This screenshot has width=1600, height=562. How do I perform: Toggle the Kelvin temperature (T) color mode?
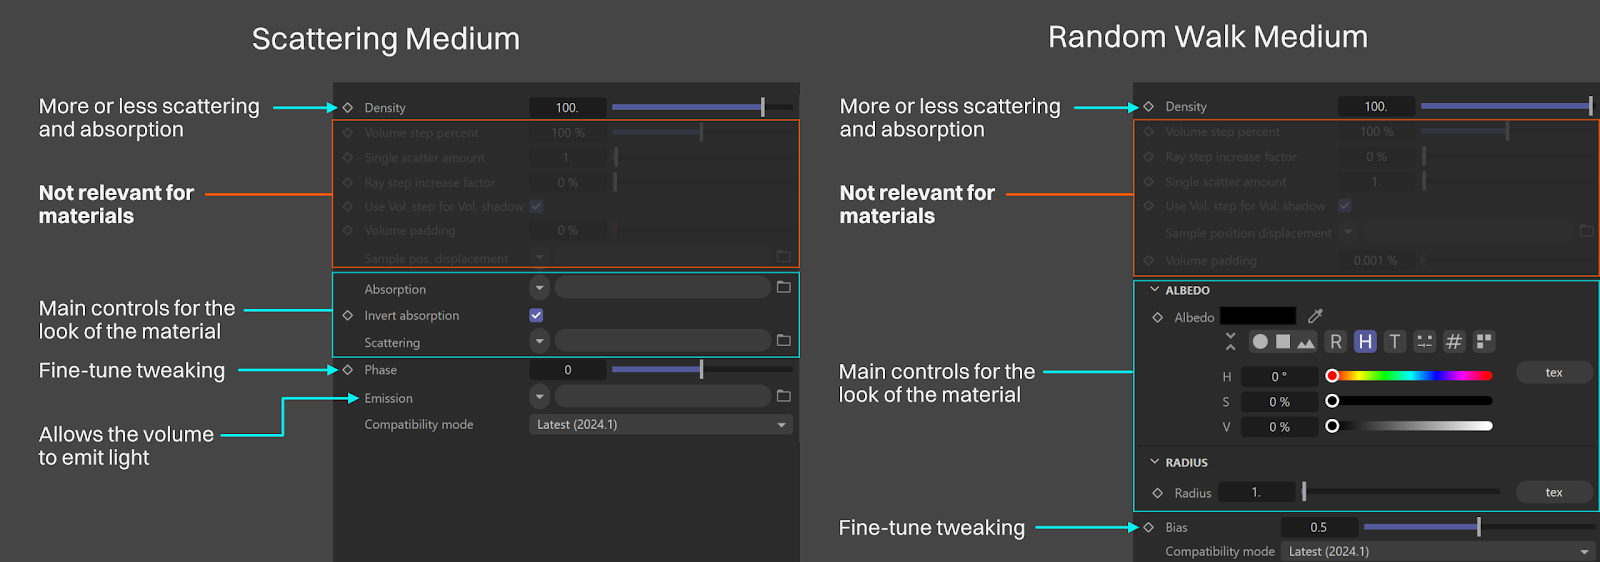tap(1395, 342)
